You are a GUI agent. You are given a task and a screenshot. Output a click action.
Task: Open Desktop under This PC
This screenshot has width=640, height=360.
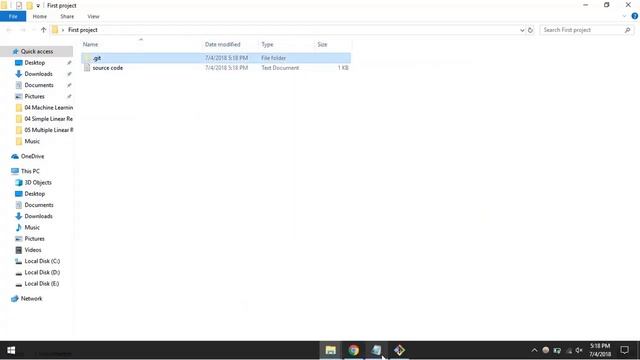(35, 194)
